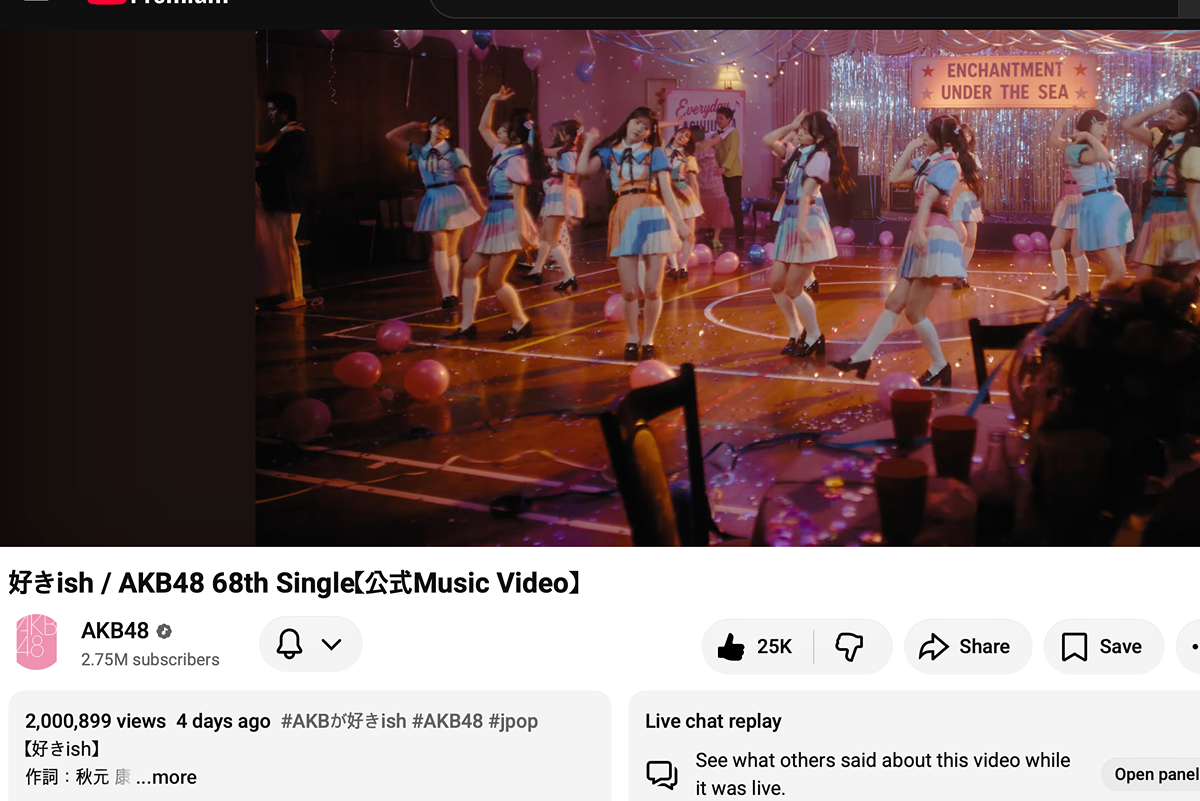Open the #AKBが好きish hashtag link
1200x801 pixels.
[344, 721]
